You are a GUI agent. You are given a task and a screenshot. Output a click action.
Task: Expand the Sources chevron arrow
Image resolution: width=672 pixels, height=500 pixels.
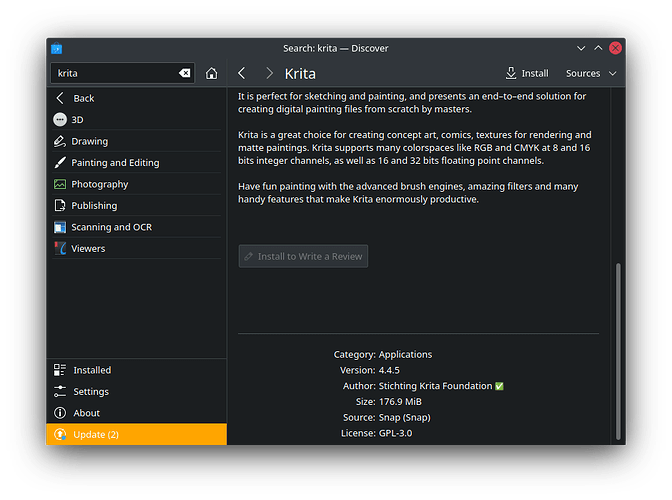click(x=613, y=73)
